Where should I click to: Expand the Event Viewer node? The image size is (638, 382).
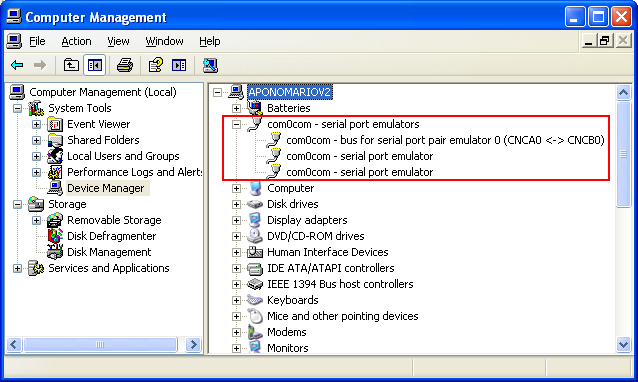[36, 124]
